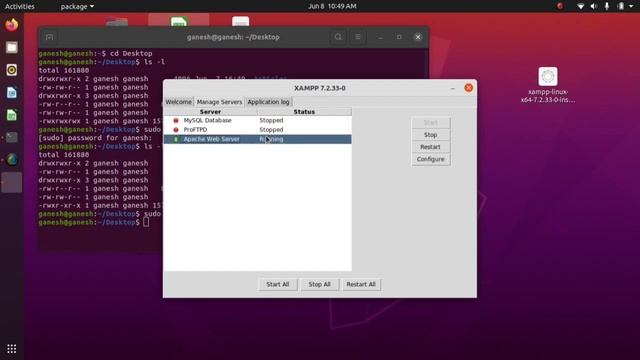Screen dimensions: 640x360
Task: Switch to the Manage Servers tab
Action: coord(219,102)
